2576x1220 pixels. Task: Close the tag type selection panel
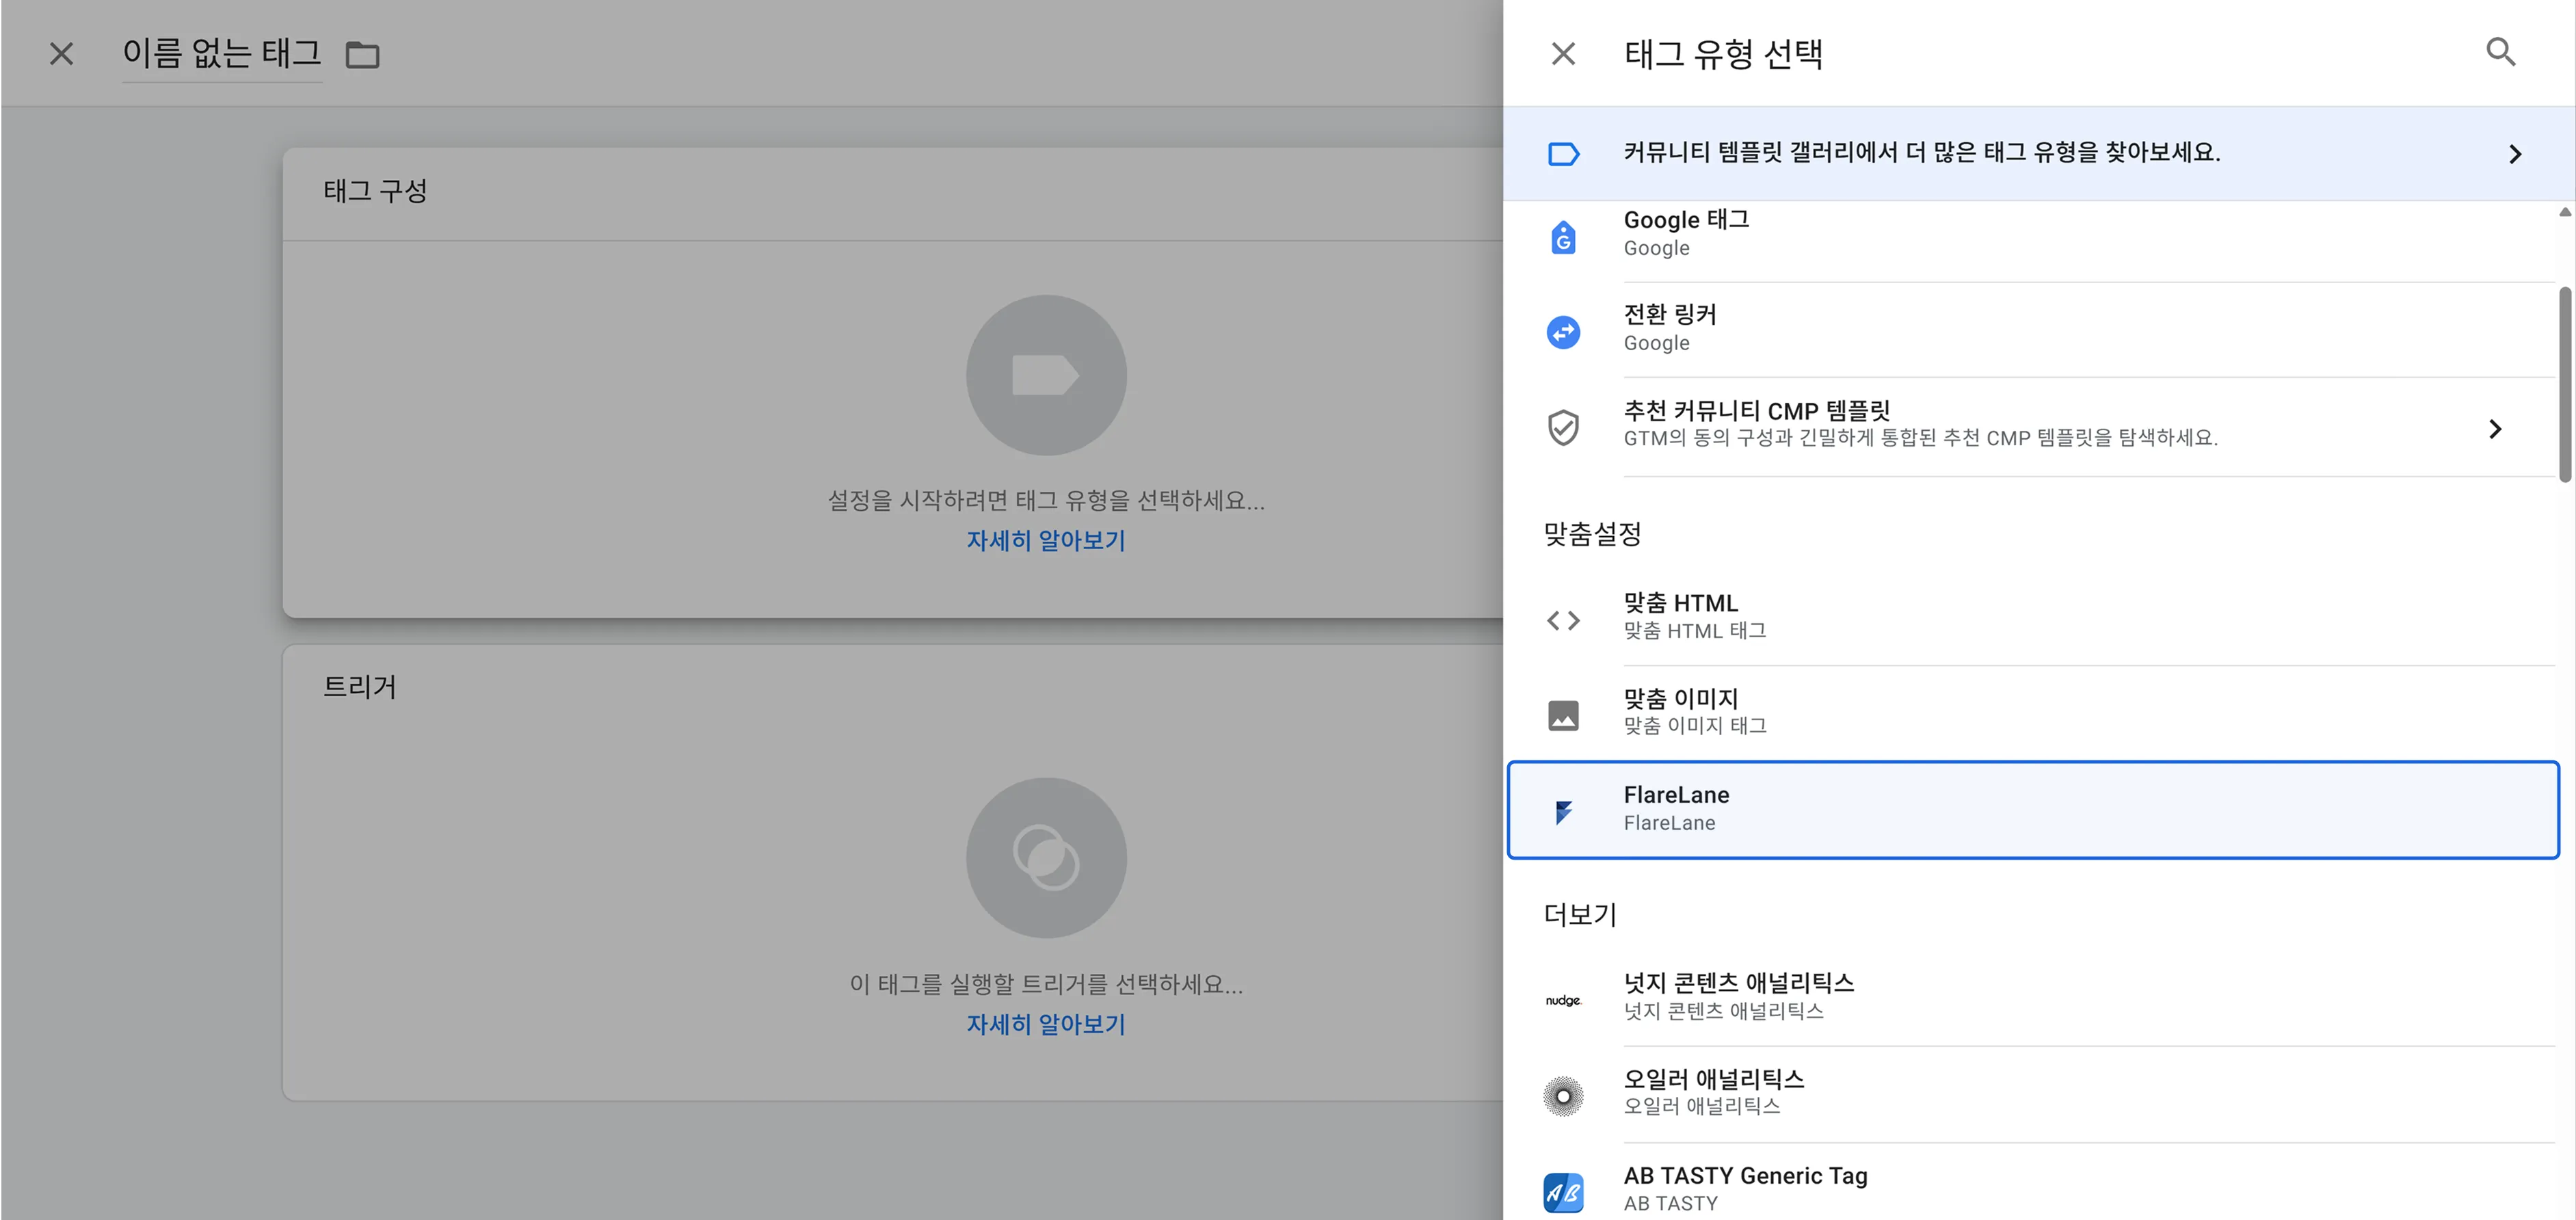pyautogui.click(x=1563, y=54)
